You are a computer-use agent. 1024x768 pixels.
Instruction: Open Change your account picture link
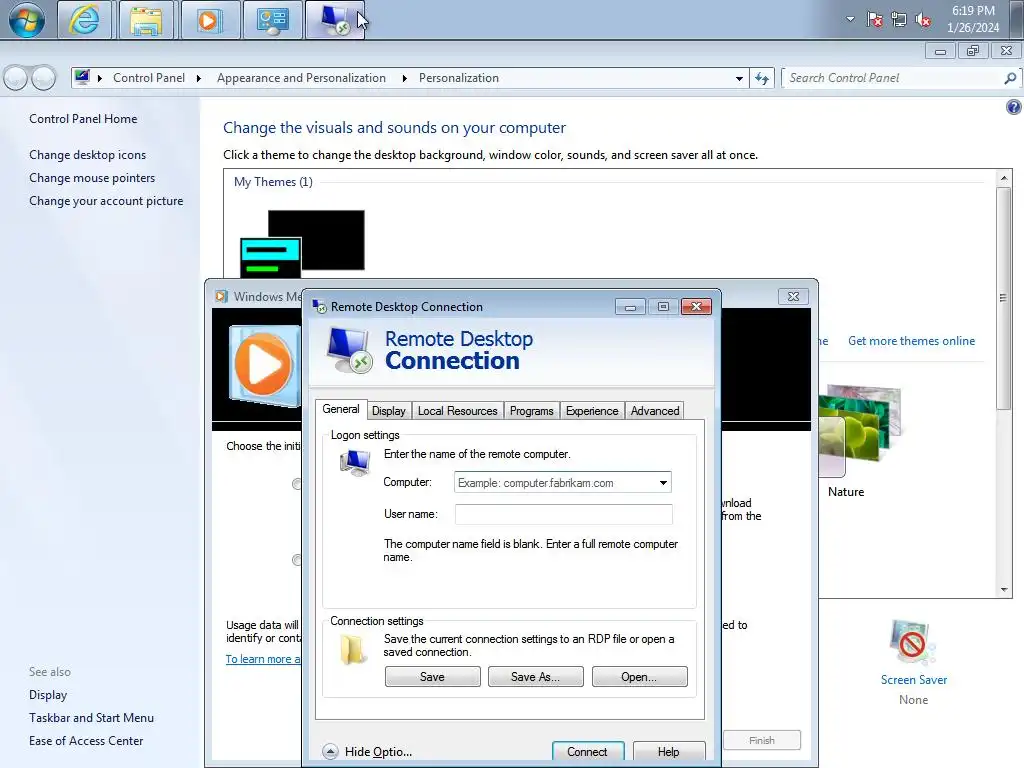106,200
